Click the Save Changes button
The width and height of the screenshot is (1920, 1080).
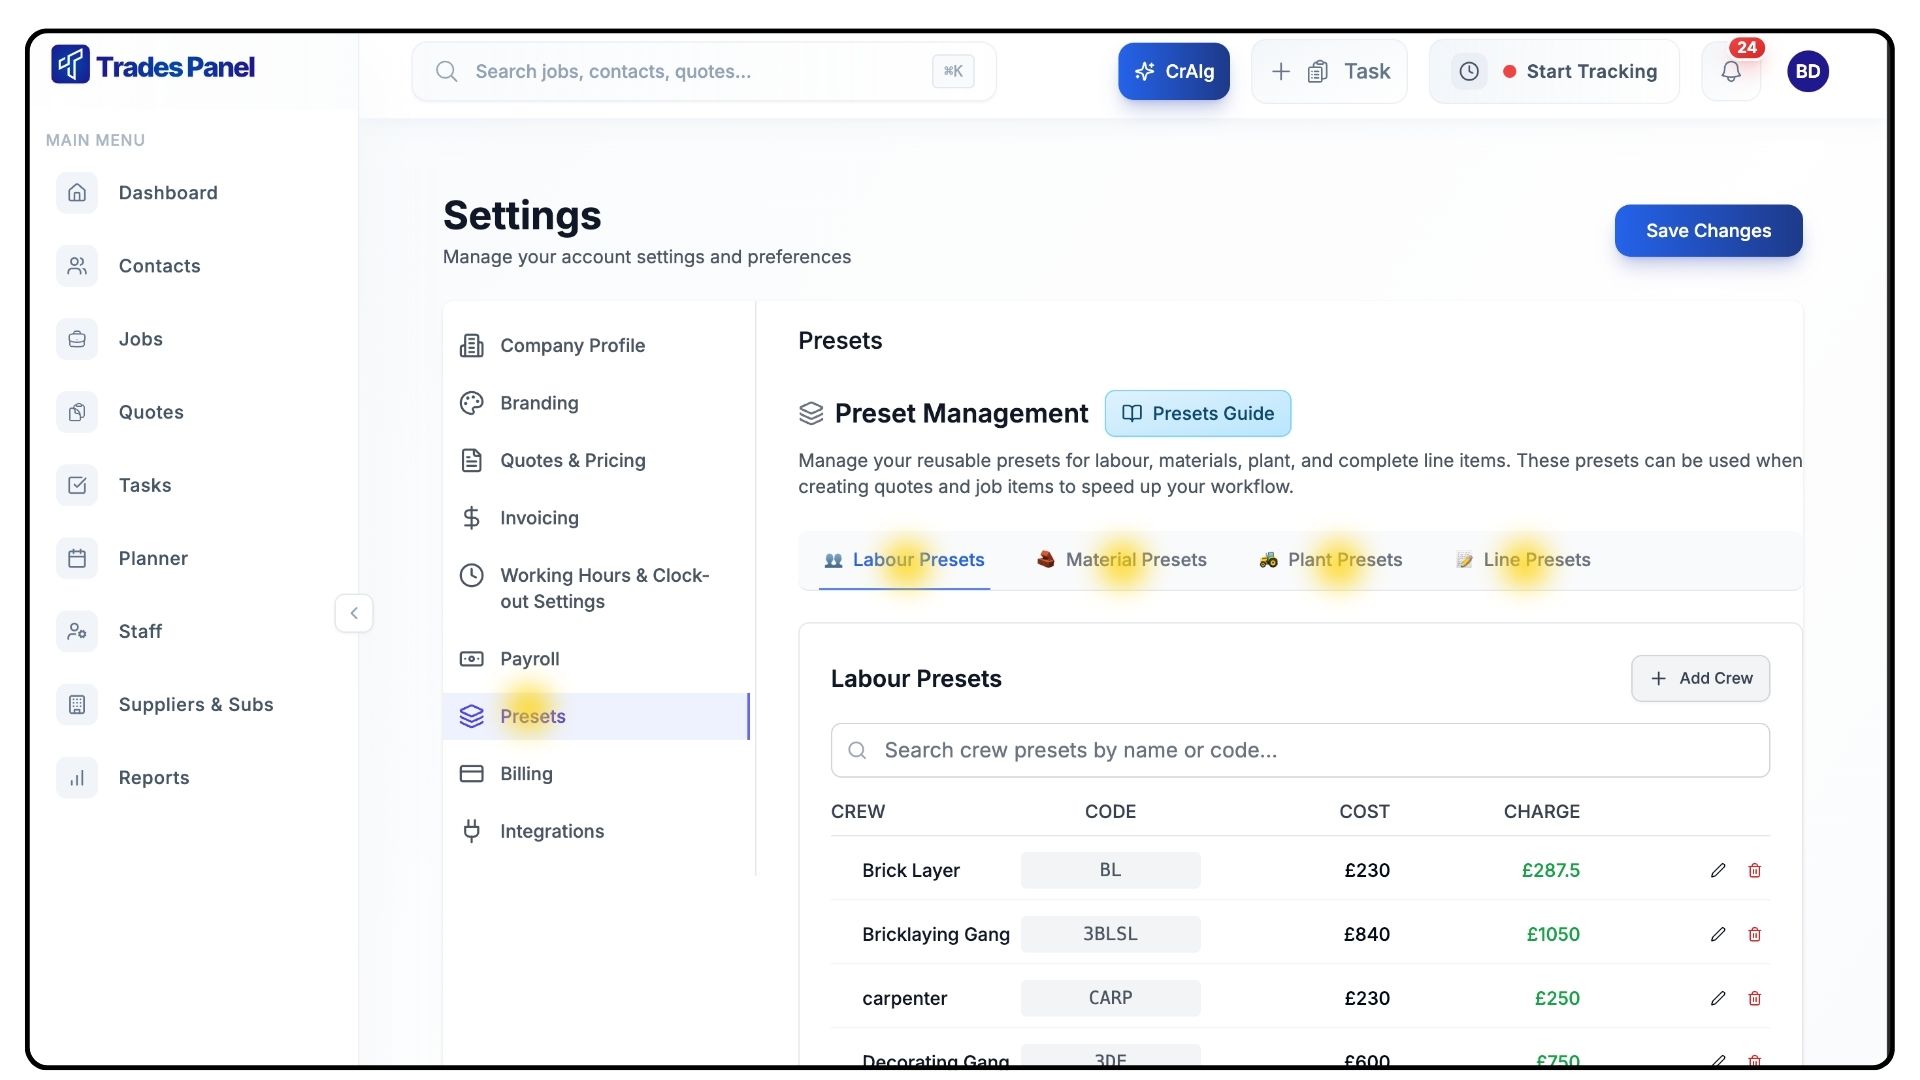tap(1708, 231)
